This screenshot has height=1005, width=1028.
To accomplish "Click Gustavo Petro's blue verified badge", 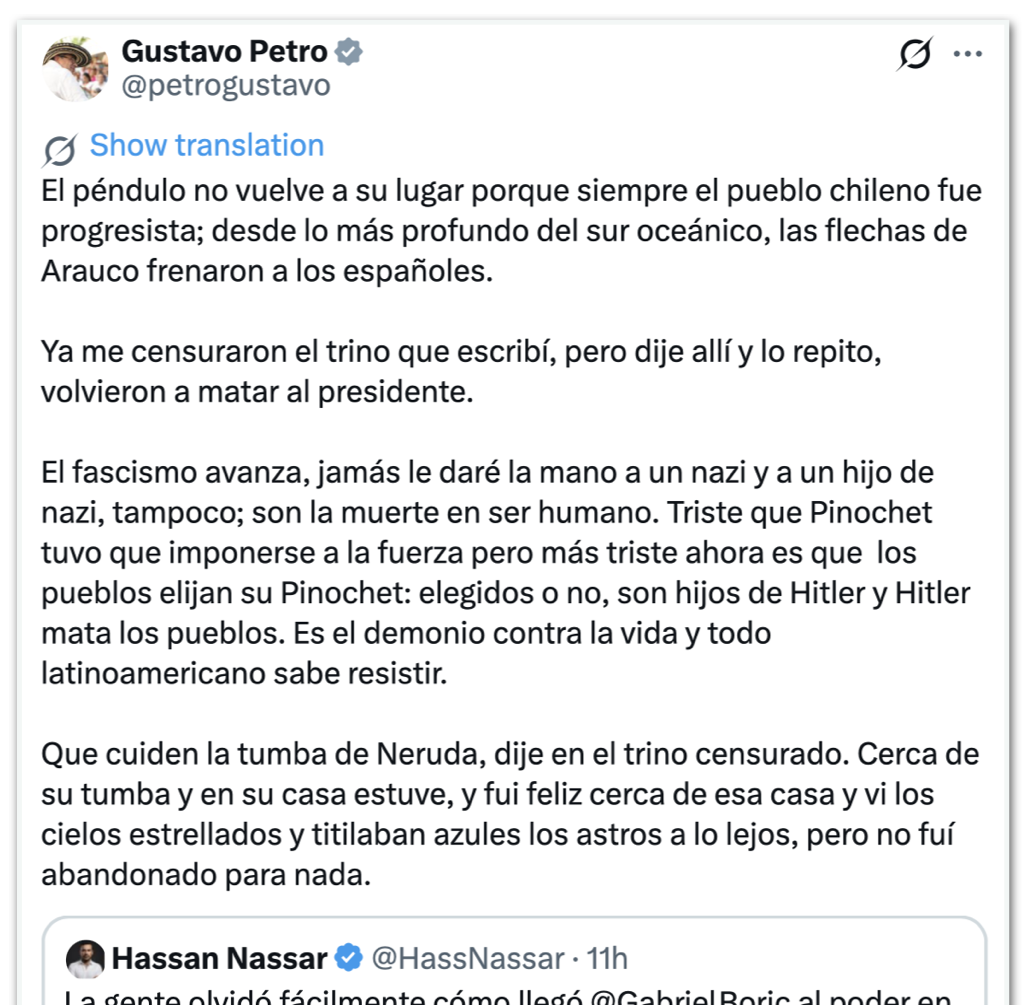I will 347,51.
